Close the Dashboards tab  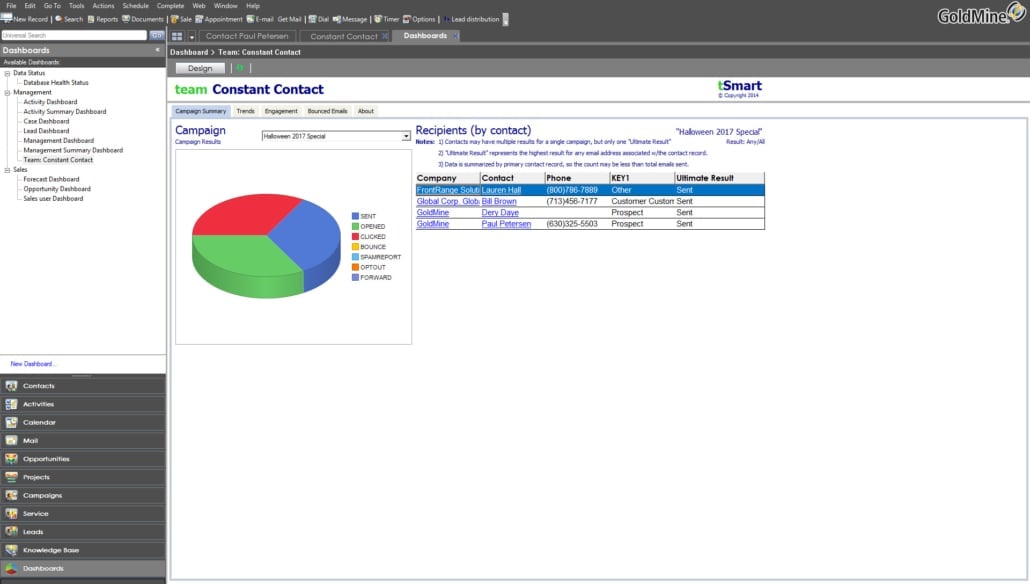click(455, 36)
